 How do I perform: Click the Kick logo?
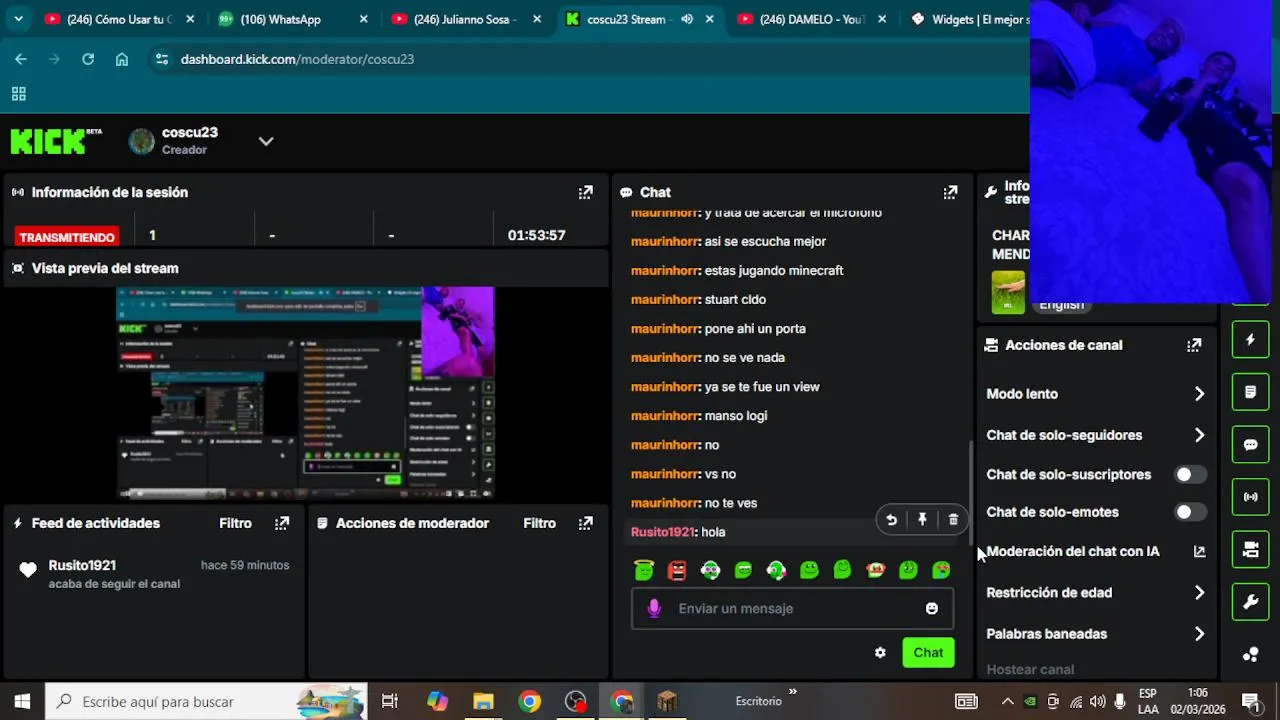click(x=56, y=141)
